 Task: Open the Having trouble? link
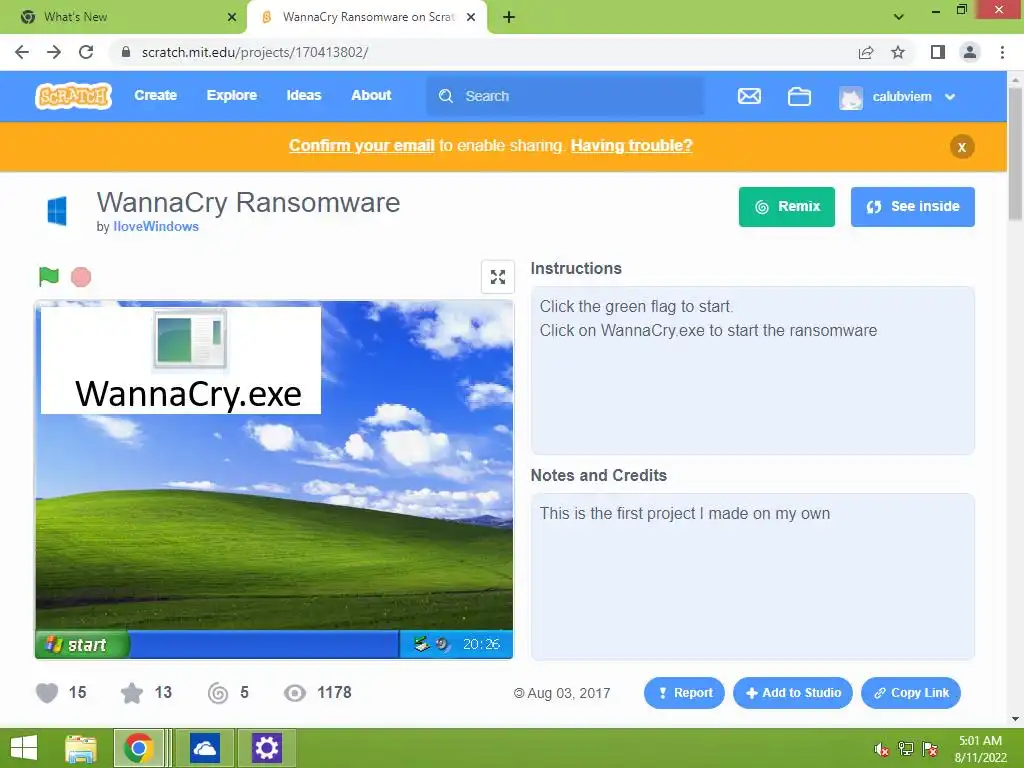point(632,146)
